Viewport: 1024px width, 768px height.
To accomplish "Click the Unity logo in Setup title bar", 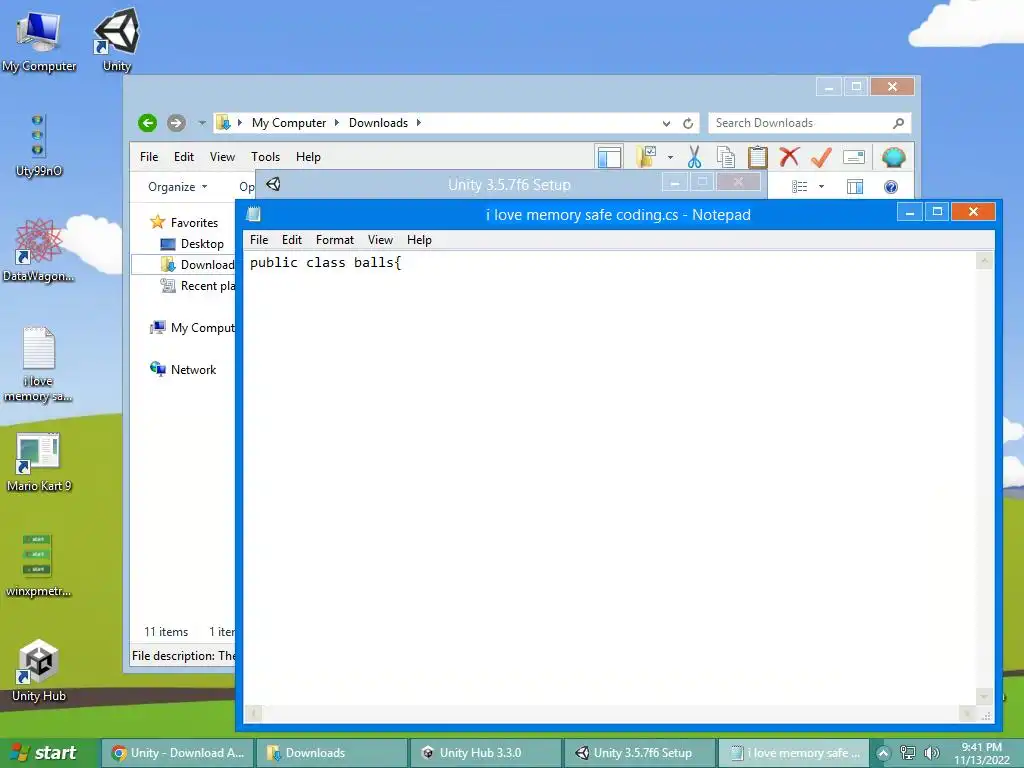I will coord(274,184).
